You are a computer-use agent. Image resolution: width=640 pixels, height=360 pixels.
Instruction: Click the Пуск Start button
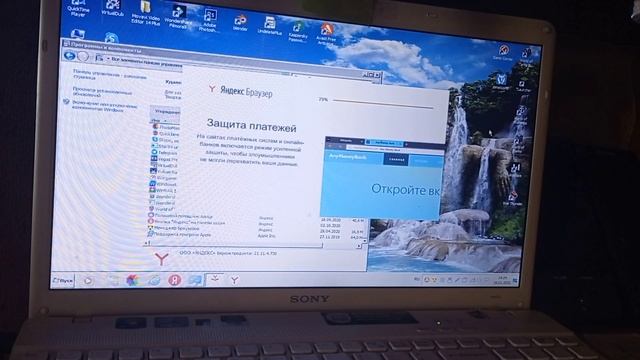click(63, 281)
